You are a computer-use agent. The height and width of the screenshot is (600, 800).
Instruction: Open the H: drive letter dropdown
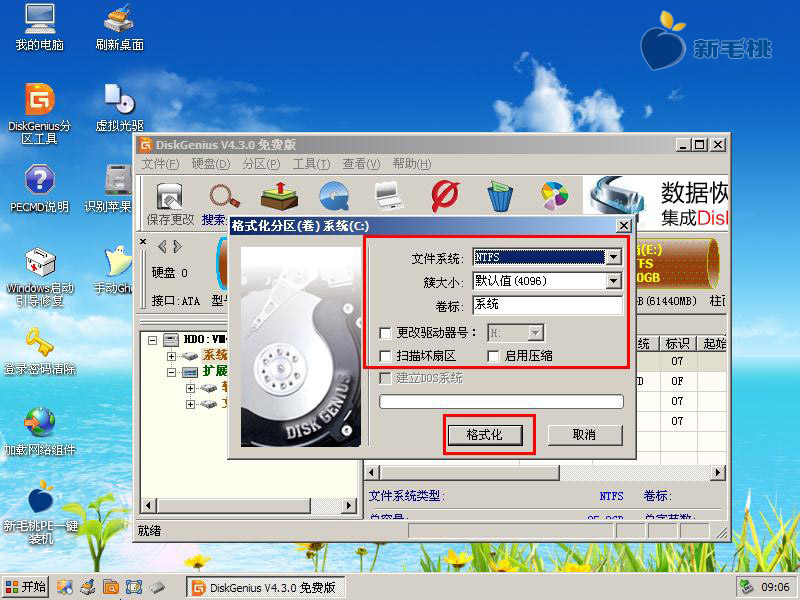point(535,333)
